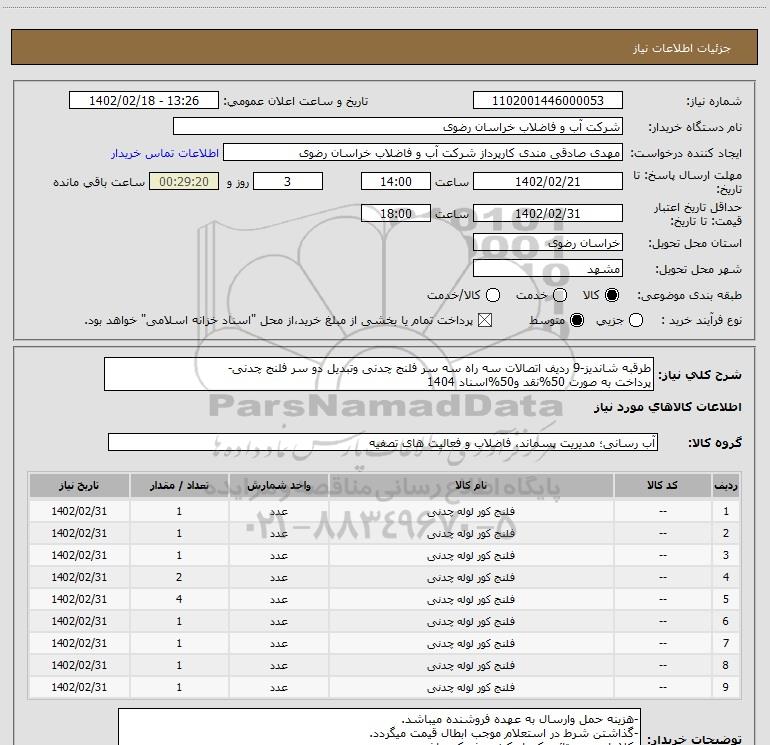
Task: Open the buyer contact information link
Action: pyautogui.click(x=165, y=154)
